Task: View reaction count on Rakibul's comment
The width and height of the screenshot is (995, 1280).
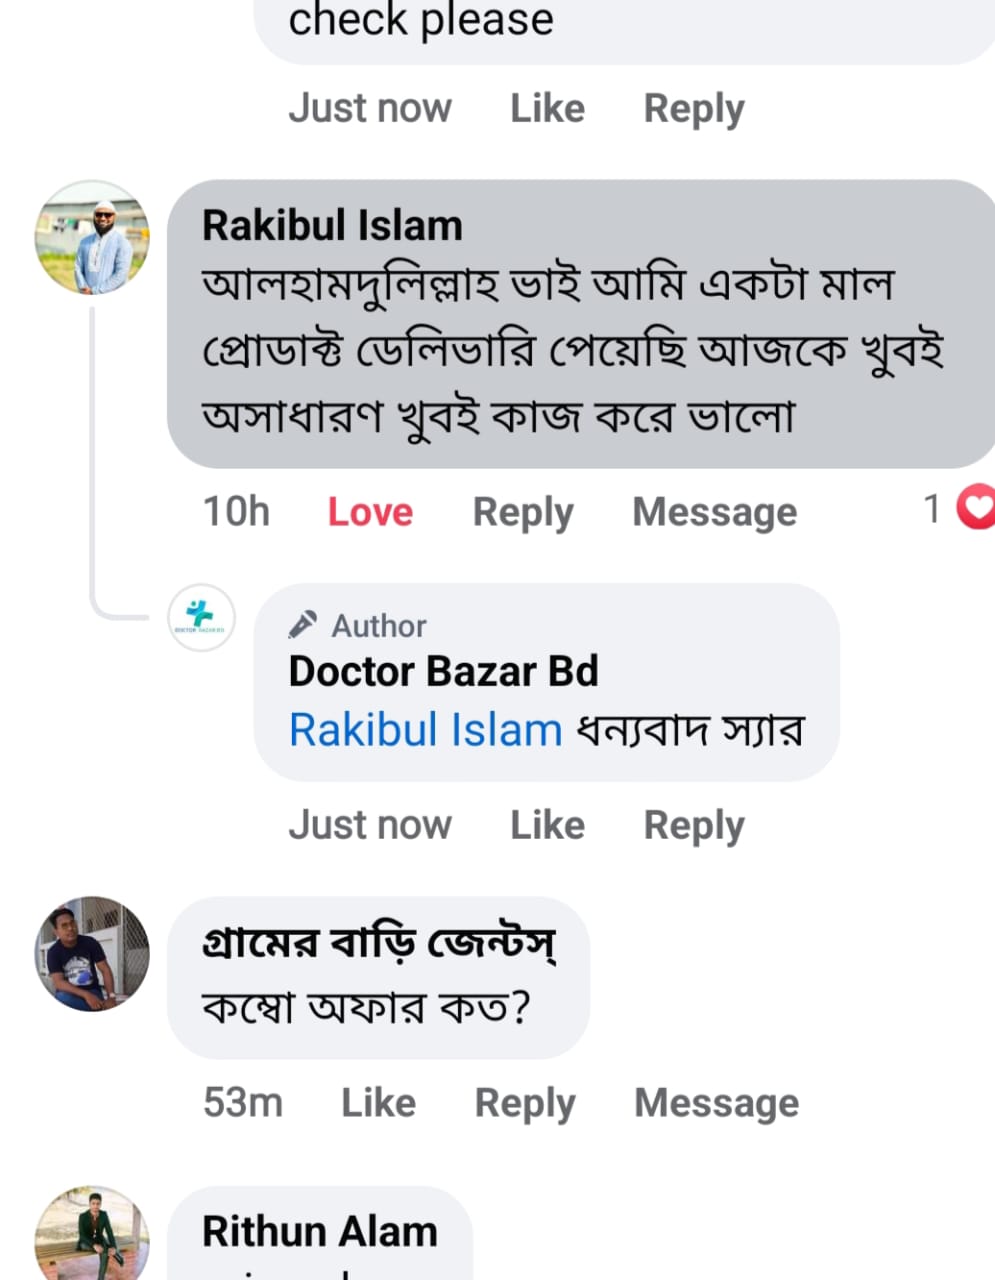Action: (x=932, y=509)
